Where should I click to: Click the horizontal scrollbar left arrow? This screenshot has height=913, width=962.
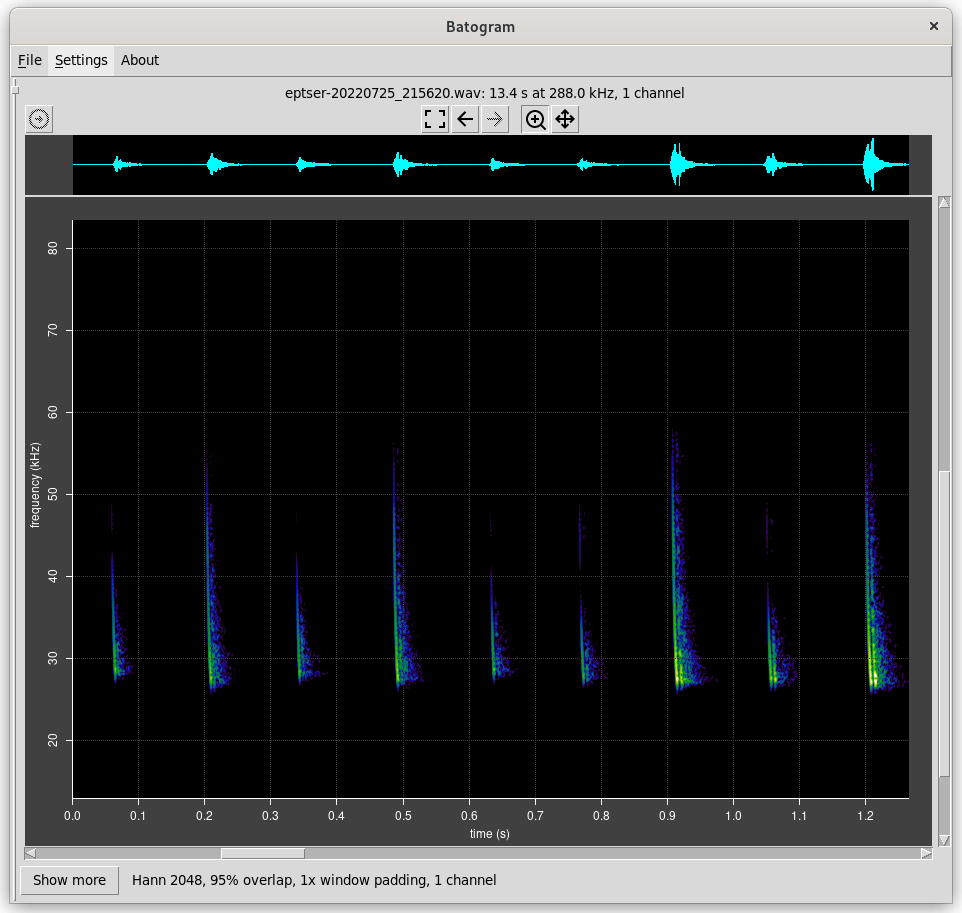coord(31,853)
